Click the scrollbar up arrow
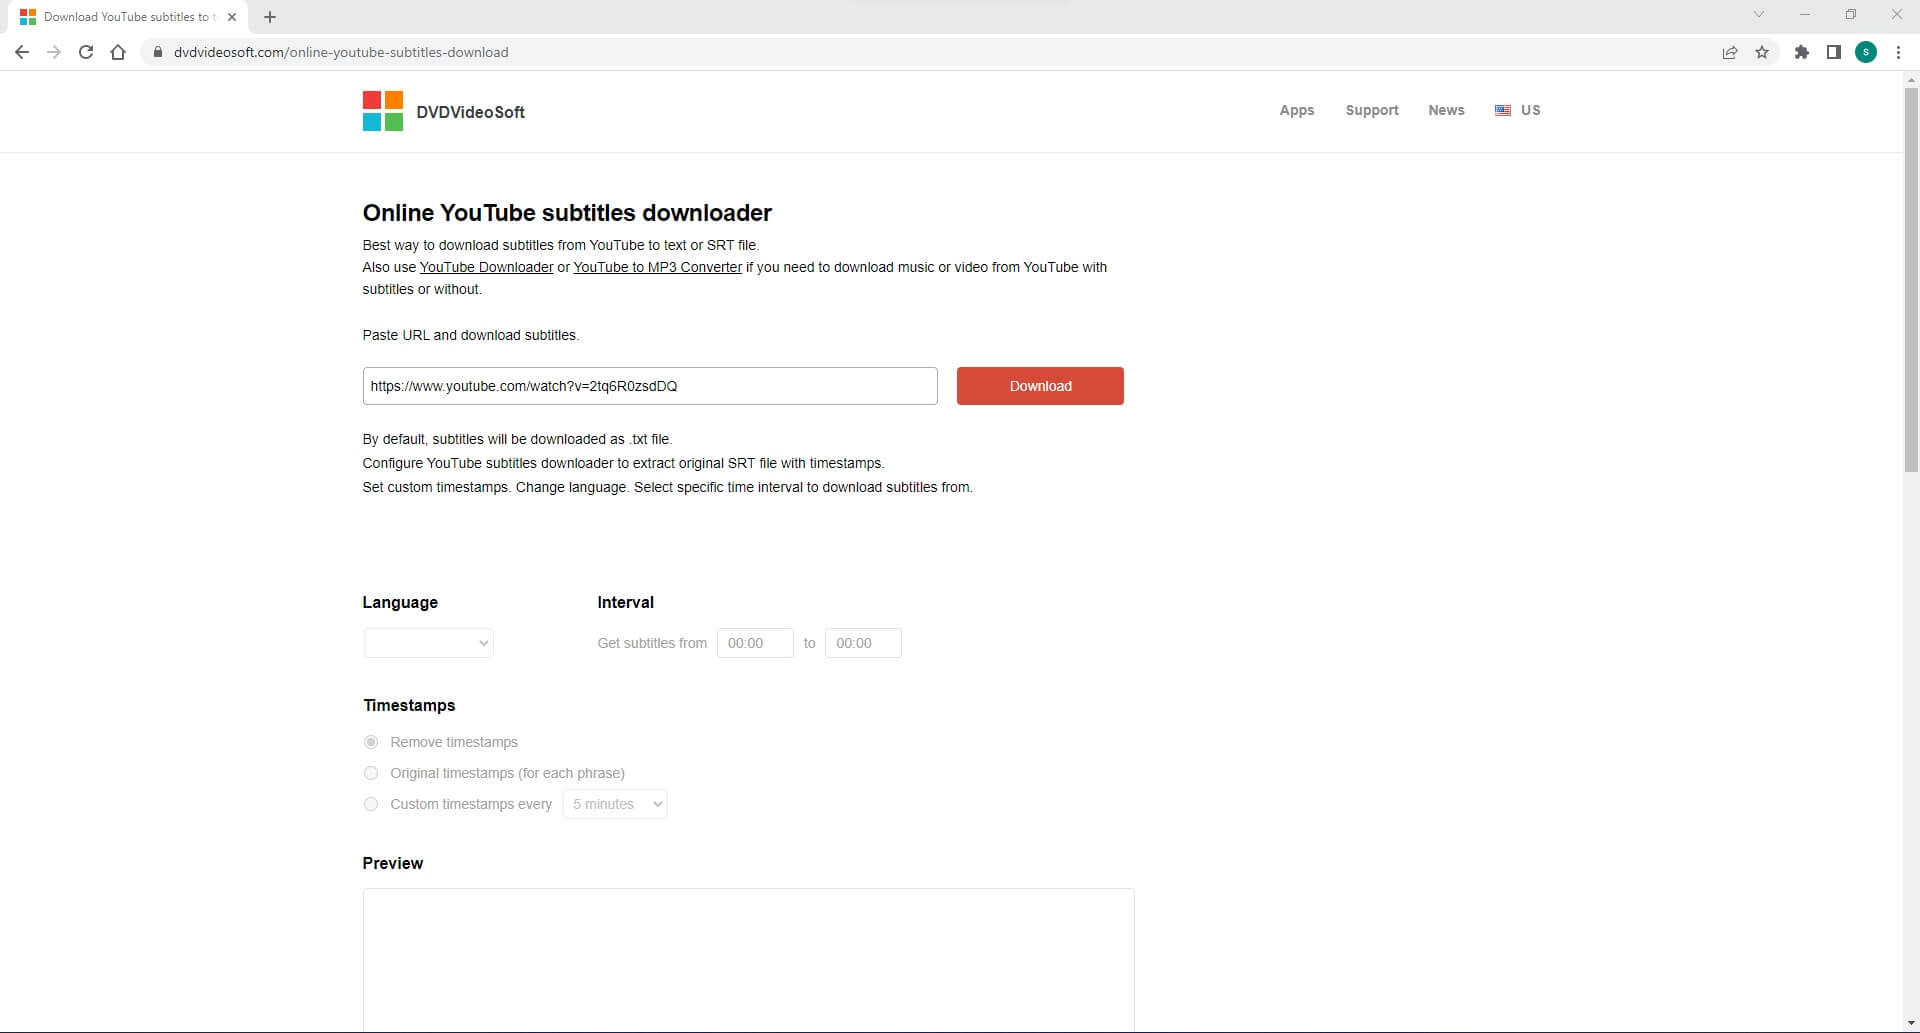Viewport: 1920px width, 1033px height. tap(1911, 79)
